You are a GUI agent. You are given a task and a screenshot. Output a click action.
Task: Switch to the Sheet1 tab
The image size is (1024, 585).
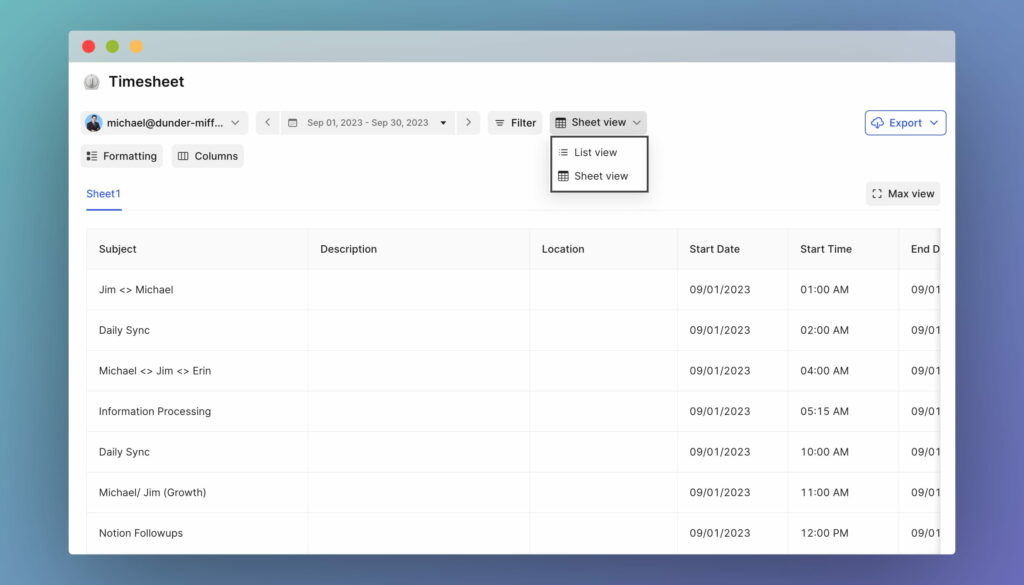tap(103, 194)
